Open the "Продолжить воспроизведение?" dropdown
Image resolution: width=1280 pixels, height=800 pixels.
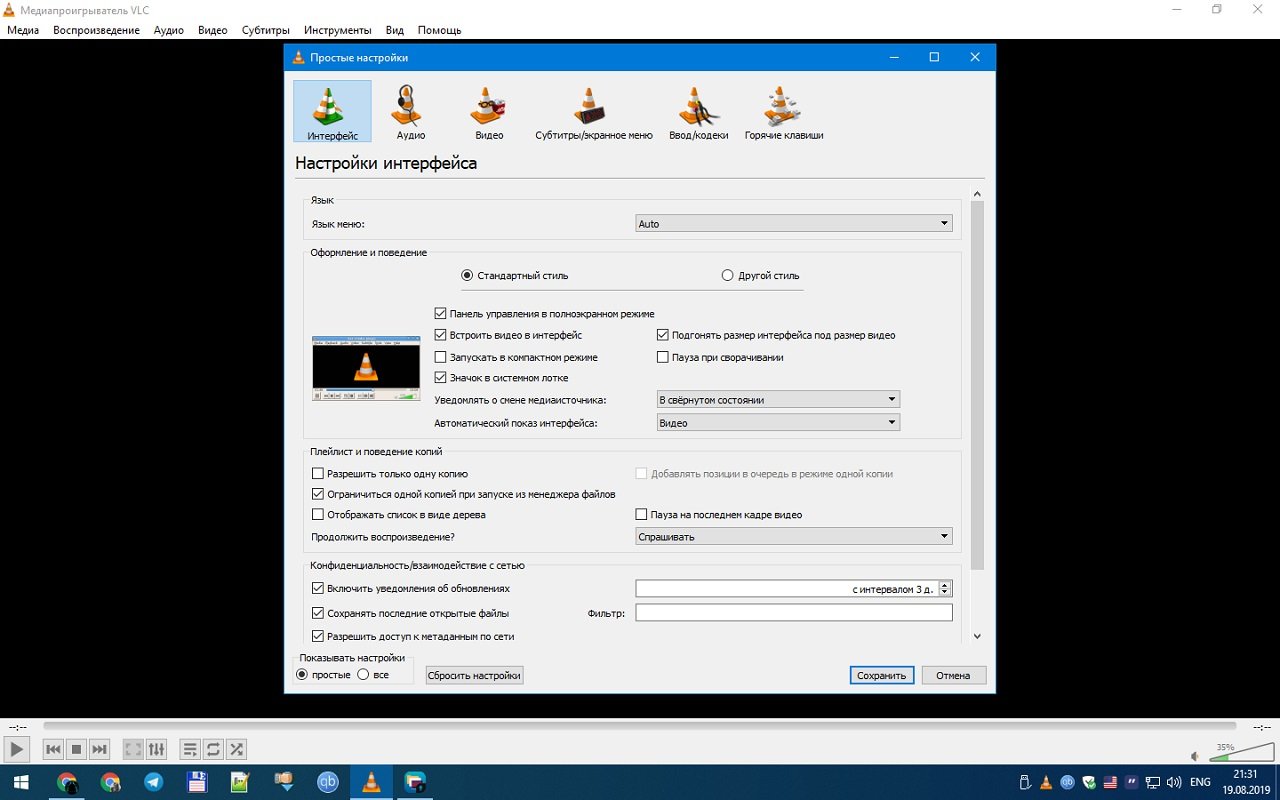tap(794, 537)
